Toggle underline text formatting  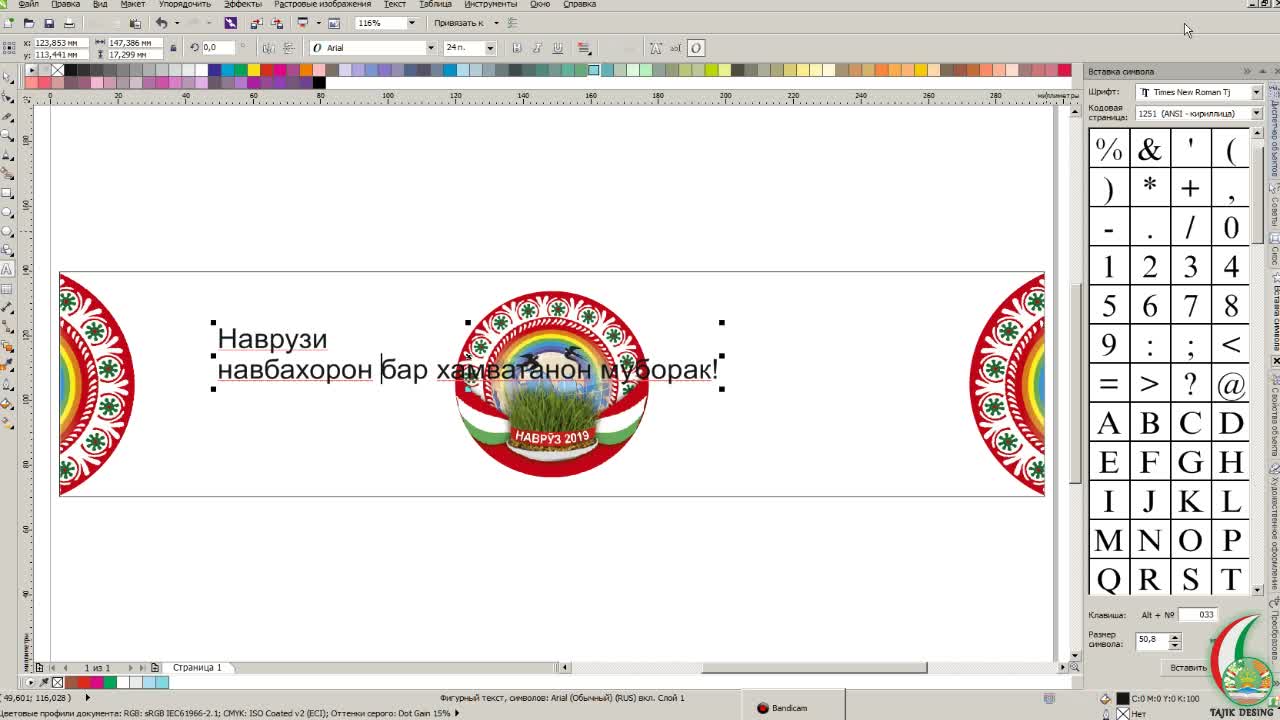tap(557, 48)
